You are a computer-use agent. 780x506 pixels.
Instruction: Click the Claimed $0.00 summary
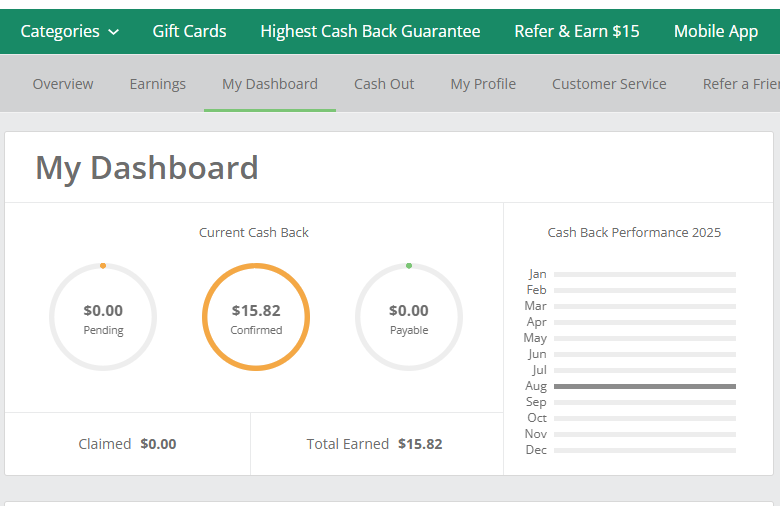click(x=127, y=444)
